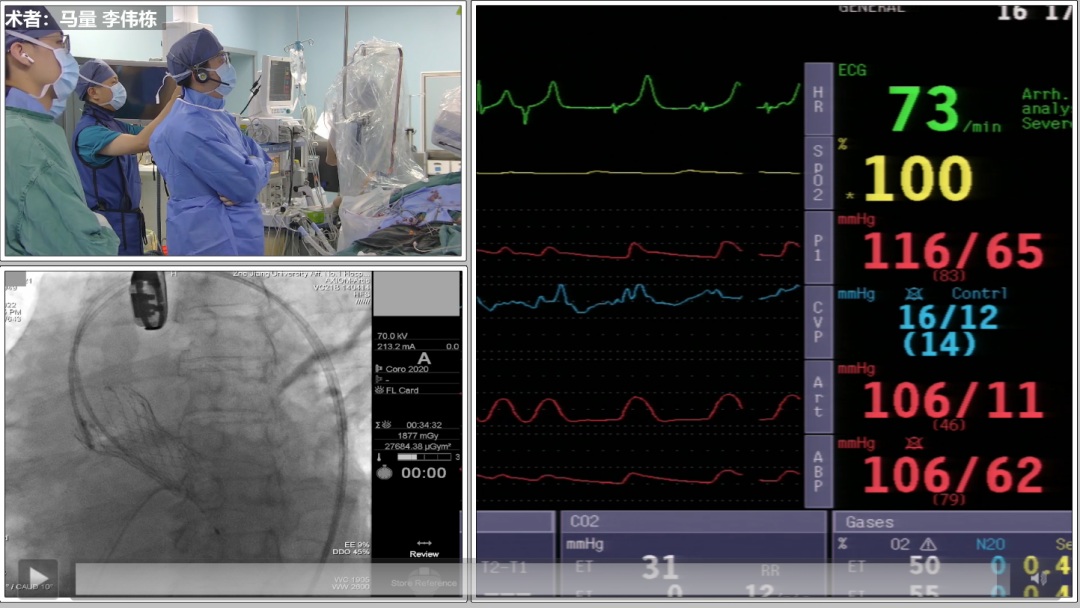Click the green ECG label
The image size is (1080, 608).
[853, 70]
